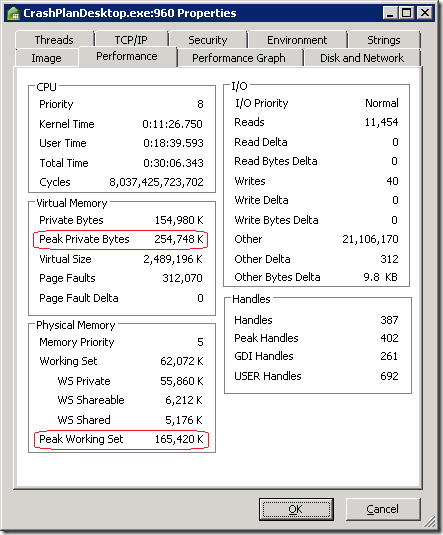Click the Handles value 387
Screen dimensions: 443x535
pos(389,320)
